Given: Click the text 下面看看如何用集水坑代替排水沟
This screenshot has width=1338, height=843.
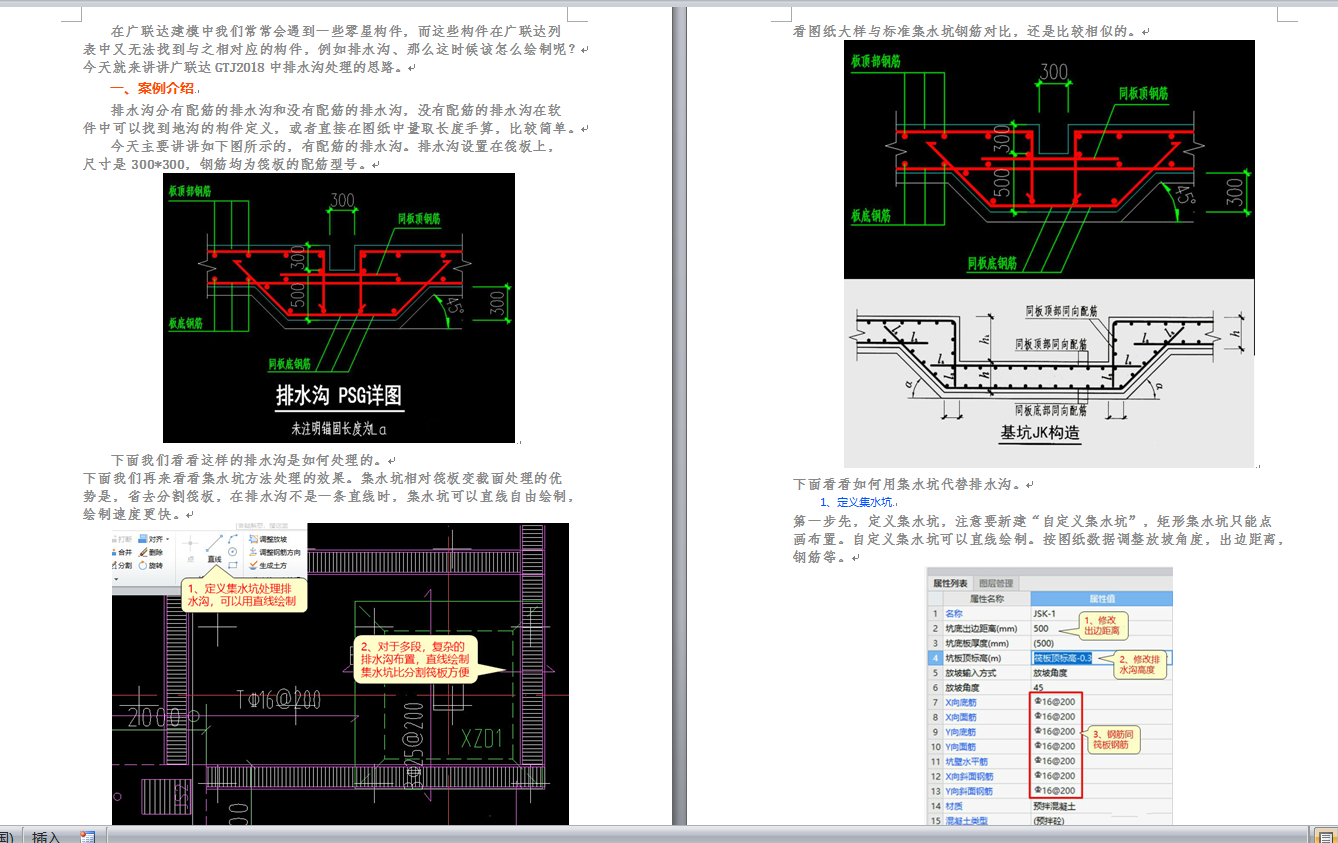Looking at the screenshot, I should point(907,485).
